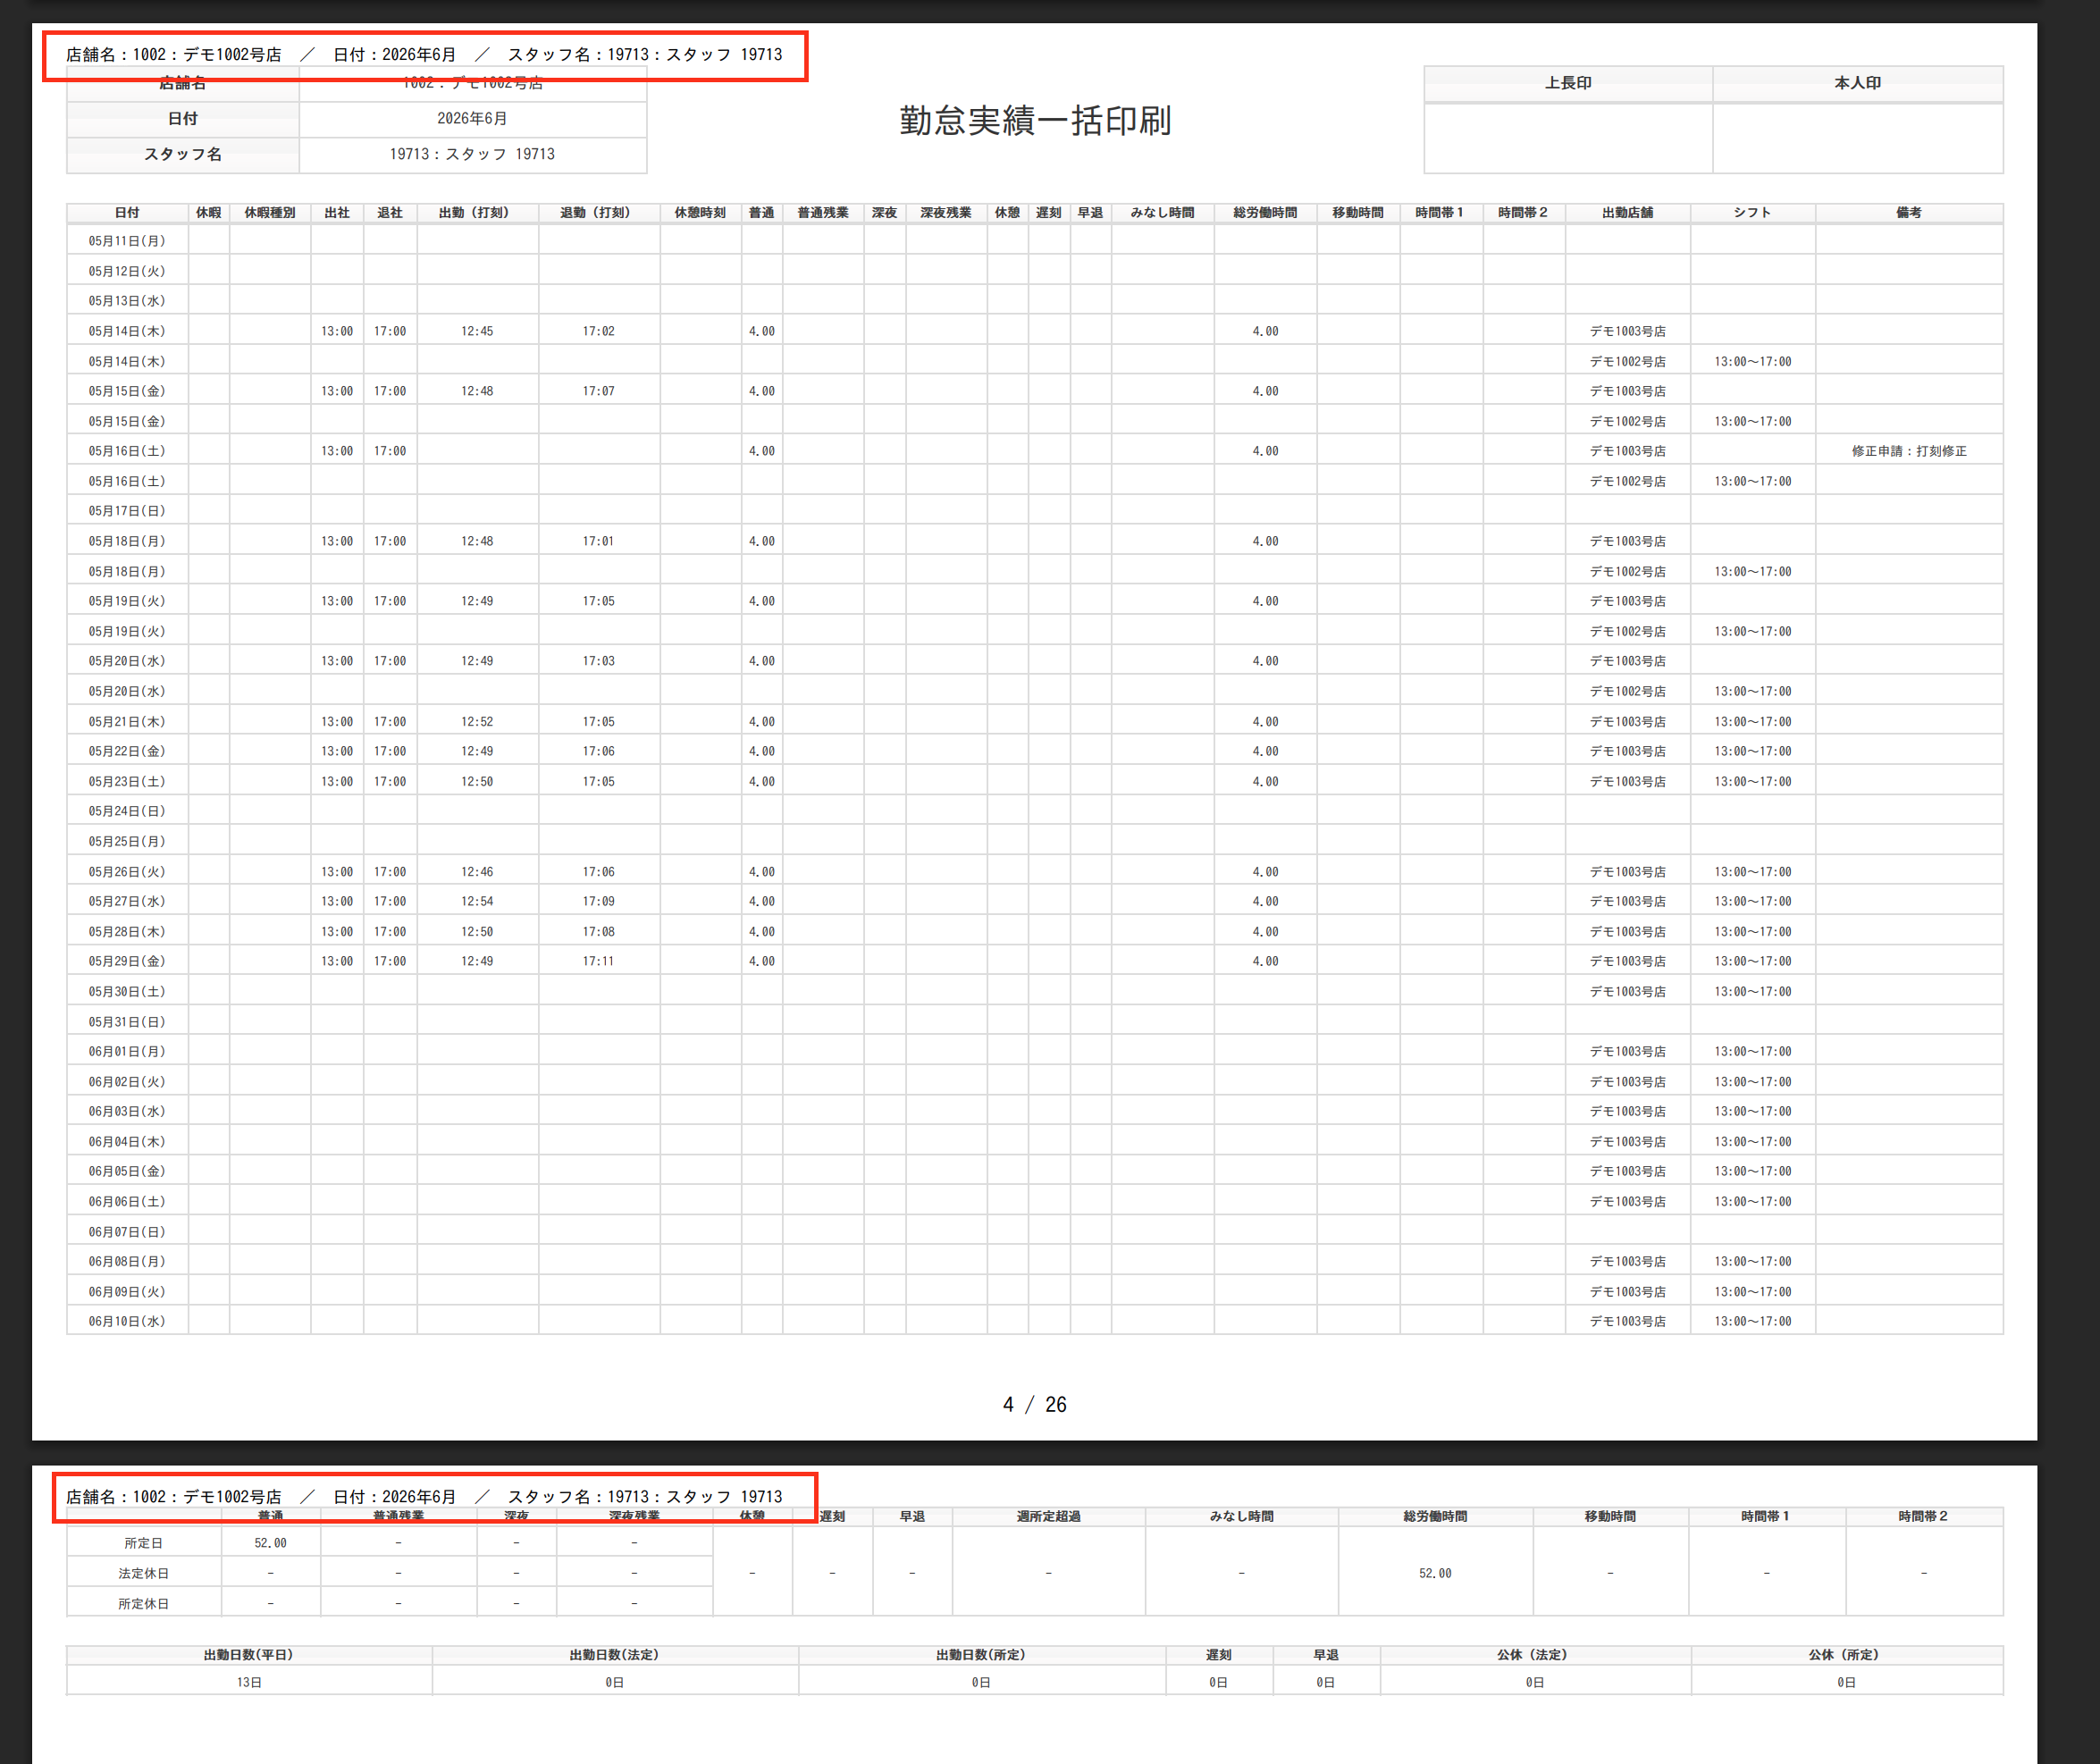2100x1764 pixels.
Task: Click the 休暇種別 column header
Action: point(270,213)
